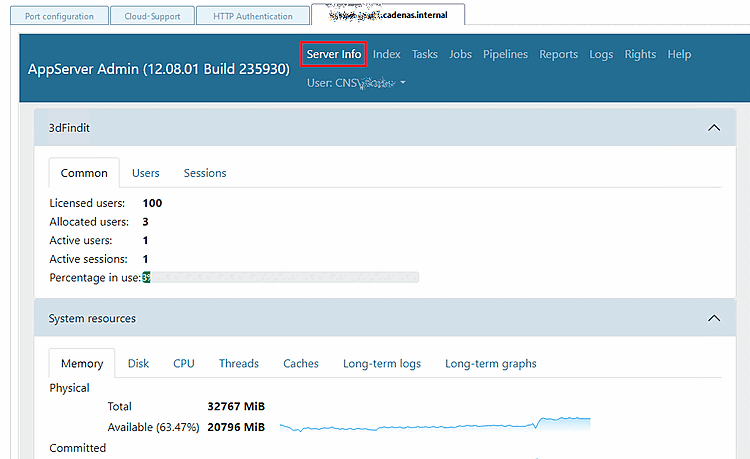The image size is (750, 459).
Task: Click the Available (63.47%) label
Action: [153, 427]
